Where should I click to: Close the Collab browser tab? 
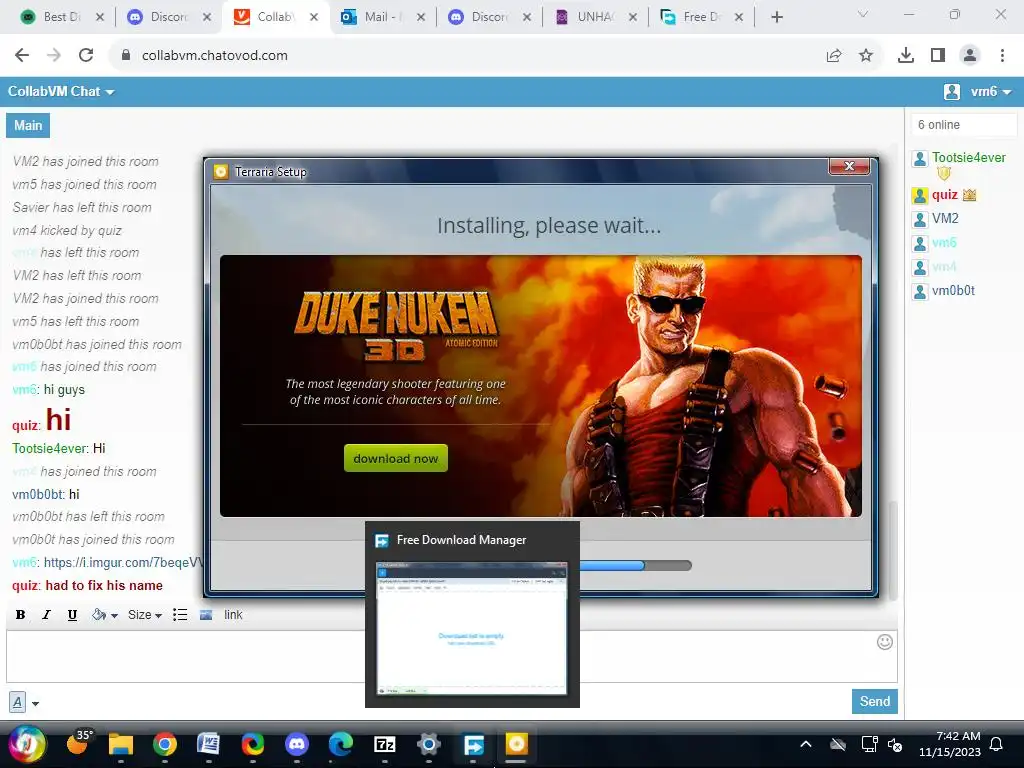pyautogui.click(x=314, y=17)
